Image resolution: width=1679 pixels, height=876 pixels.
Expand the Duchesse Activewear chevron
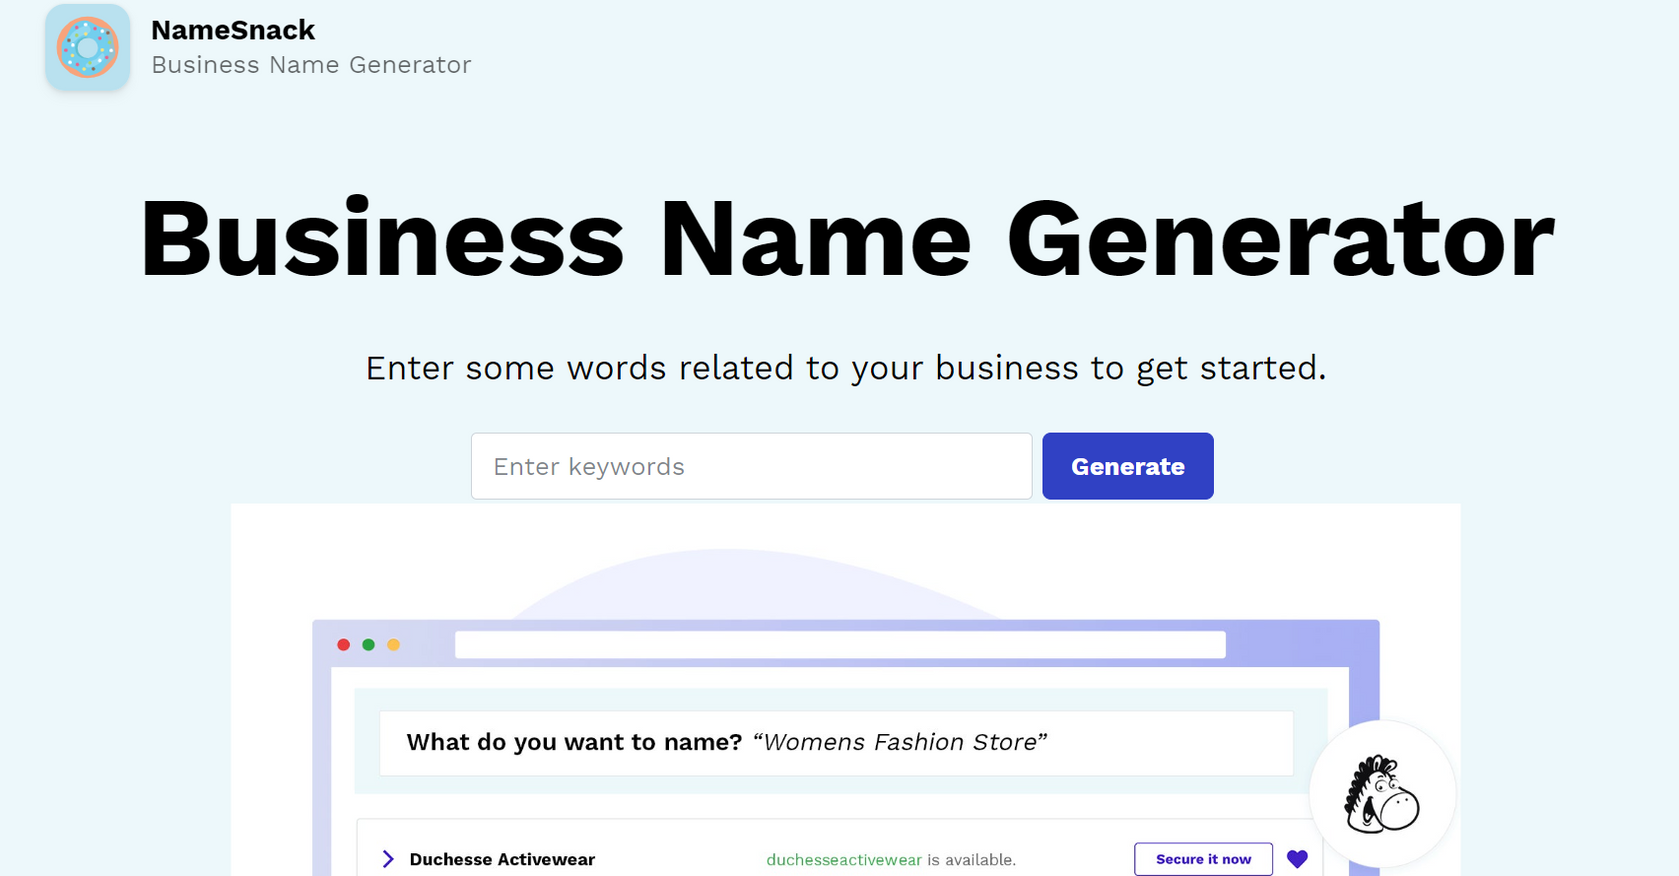pyautogui.click(x=388, y=859)
